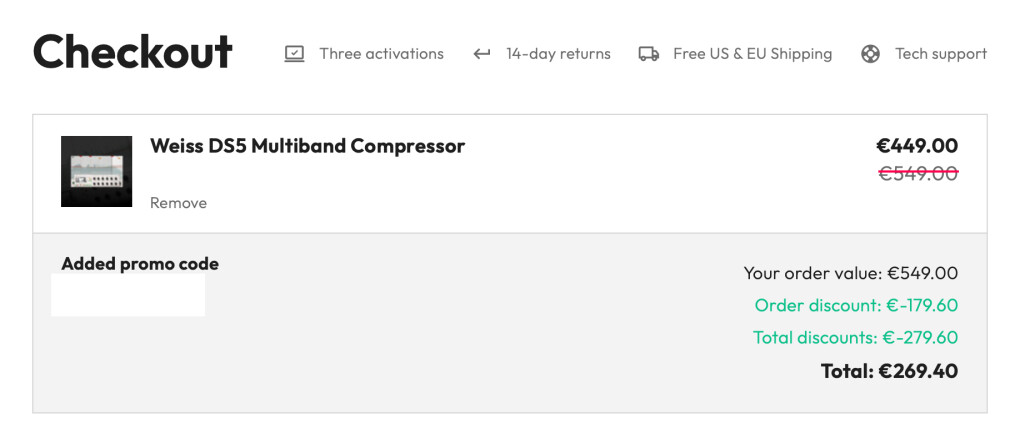Focus the white promo code field
1020x434 pixels.
pos(128,295)
